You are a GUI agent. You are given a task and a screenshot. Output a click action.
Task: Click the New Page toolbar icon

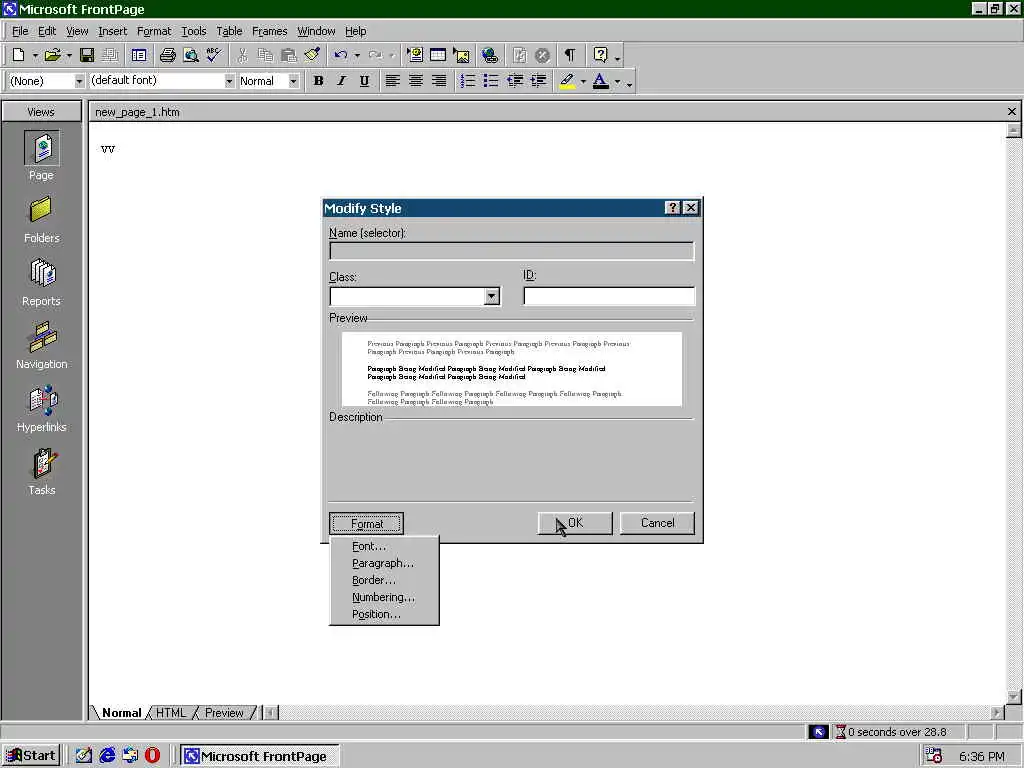[x=19, y=56]
